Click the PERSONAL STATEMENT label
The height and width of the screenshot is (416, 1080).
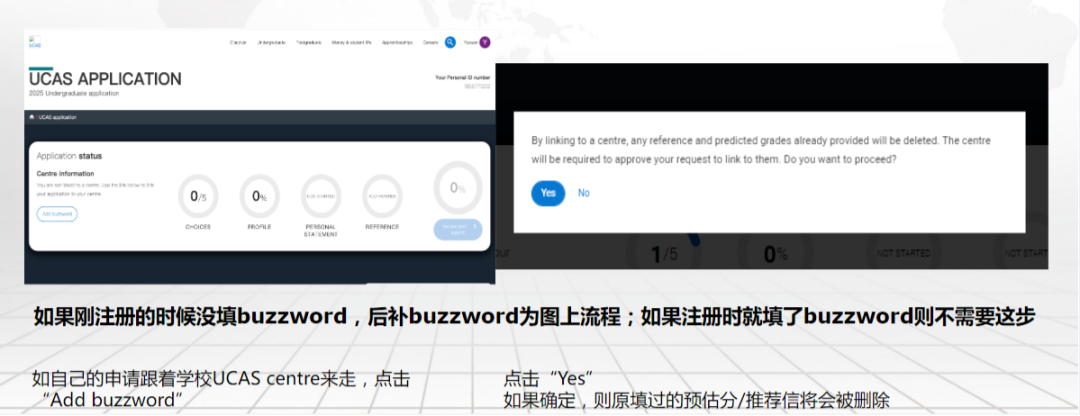pos(321,230)
